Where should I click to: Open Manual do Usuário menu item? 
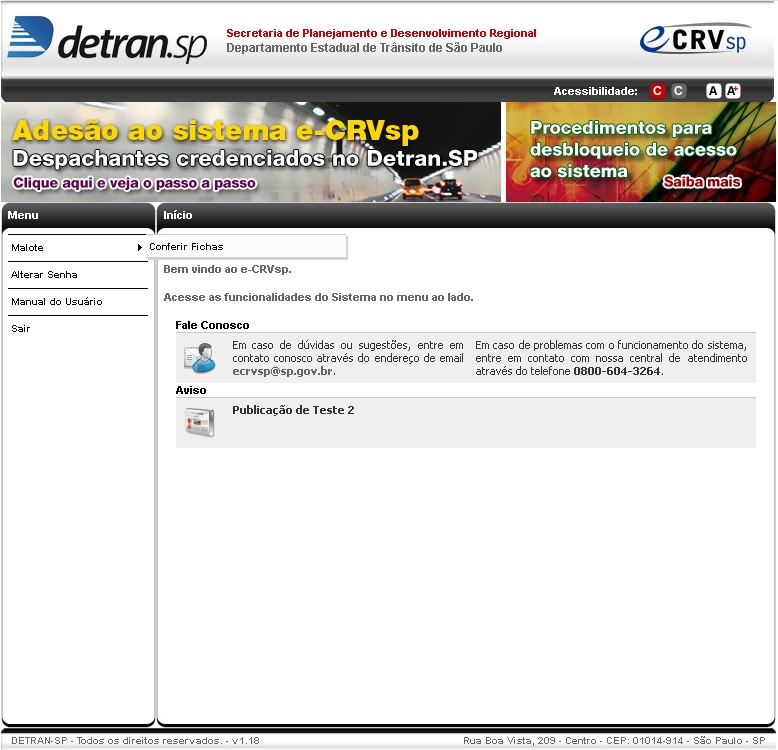click(78, 302)
